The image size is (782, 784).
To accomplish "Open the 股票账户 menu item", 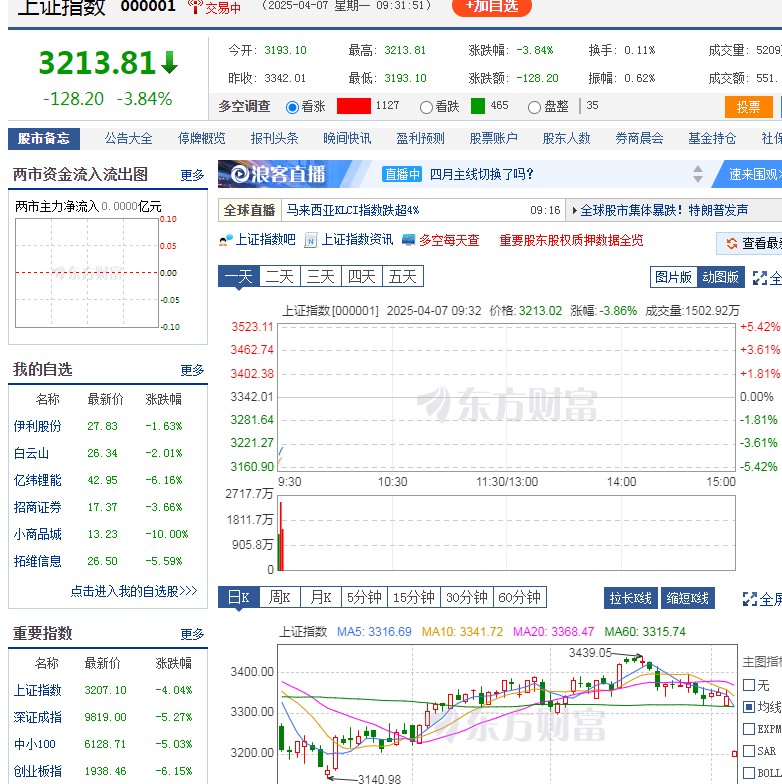I will tap(494, 138).
